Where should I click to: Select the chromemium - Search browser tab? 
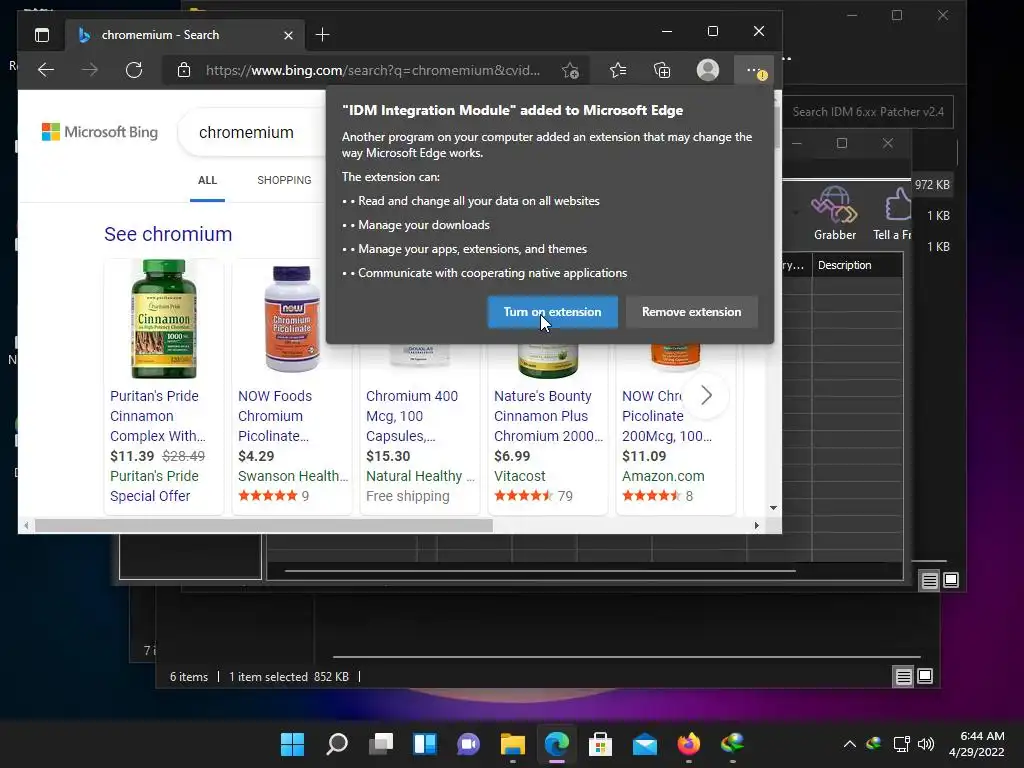pos(185,35)
